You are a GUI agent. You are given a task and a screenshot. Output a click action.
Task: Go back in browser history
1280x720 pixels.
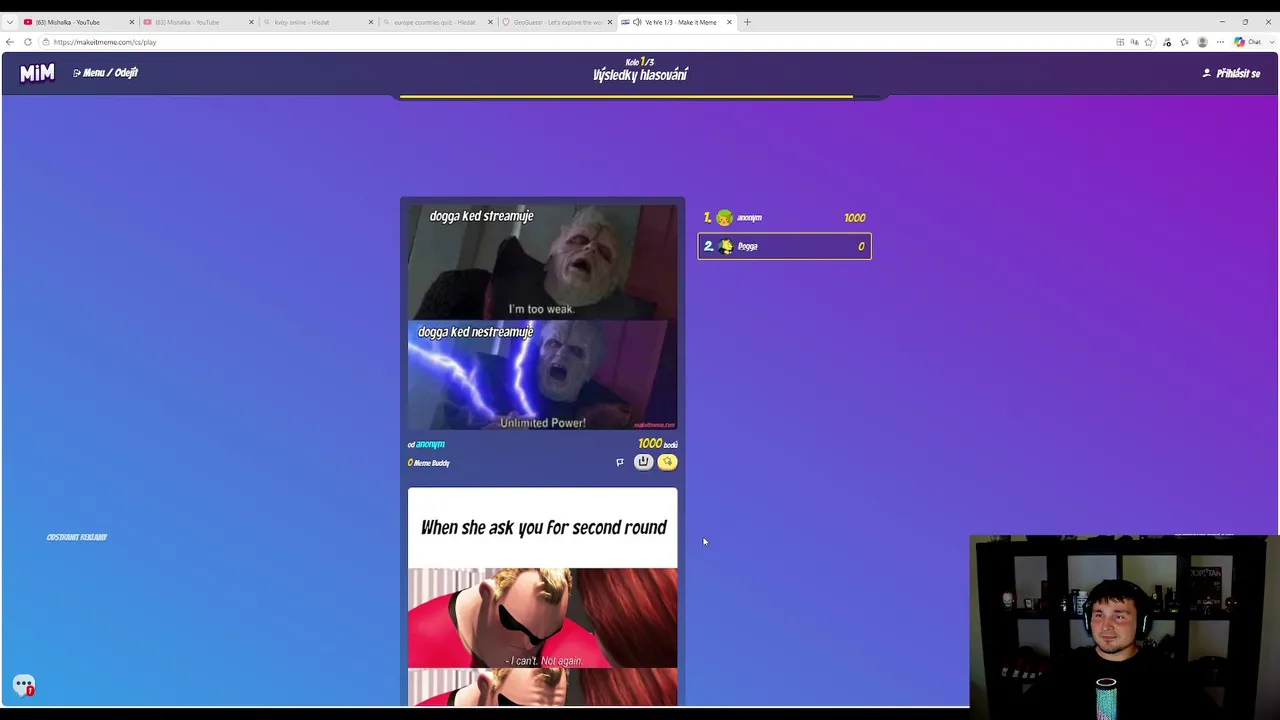[x=10, y=42]
